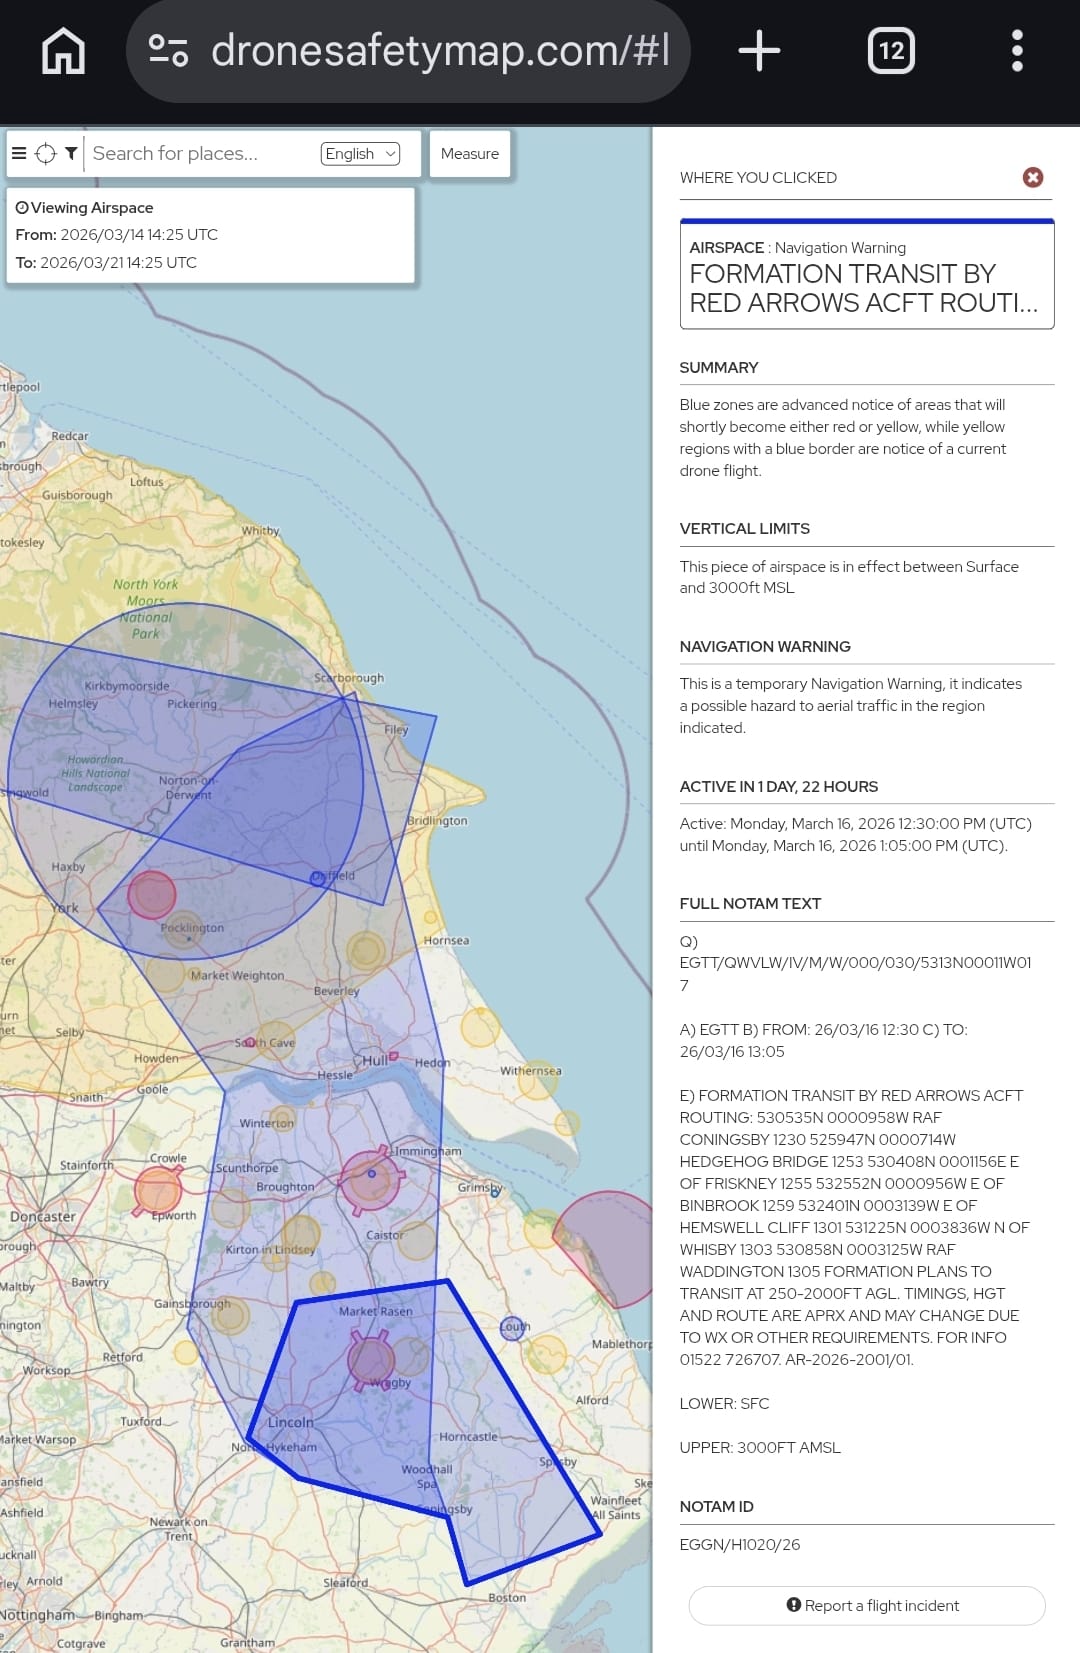
Task: Select the orange circular zone near Crowle
Action: tap(158, 1190)
